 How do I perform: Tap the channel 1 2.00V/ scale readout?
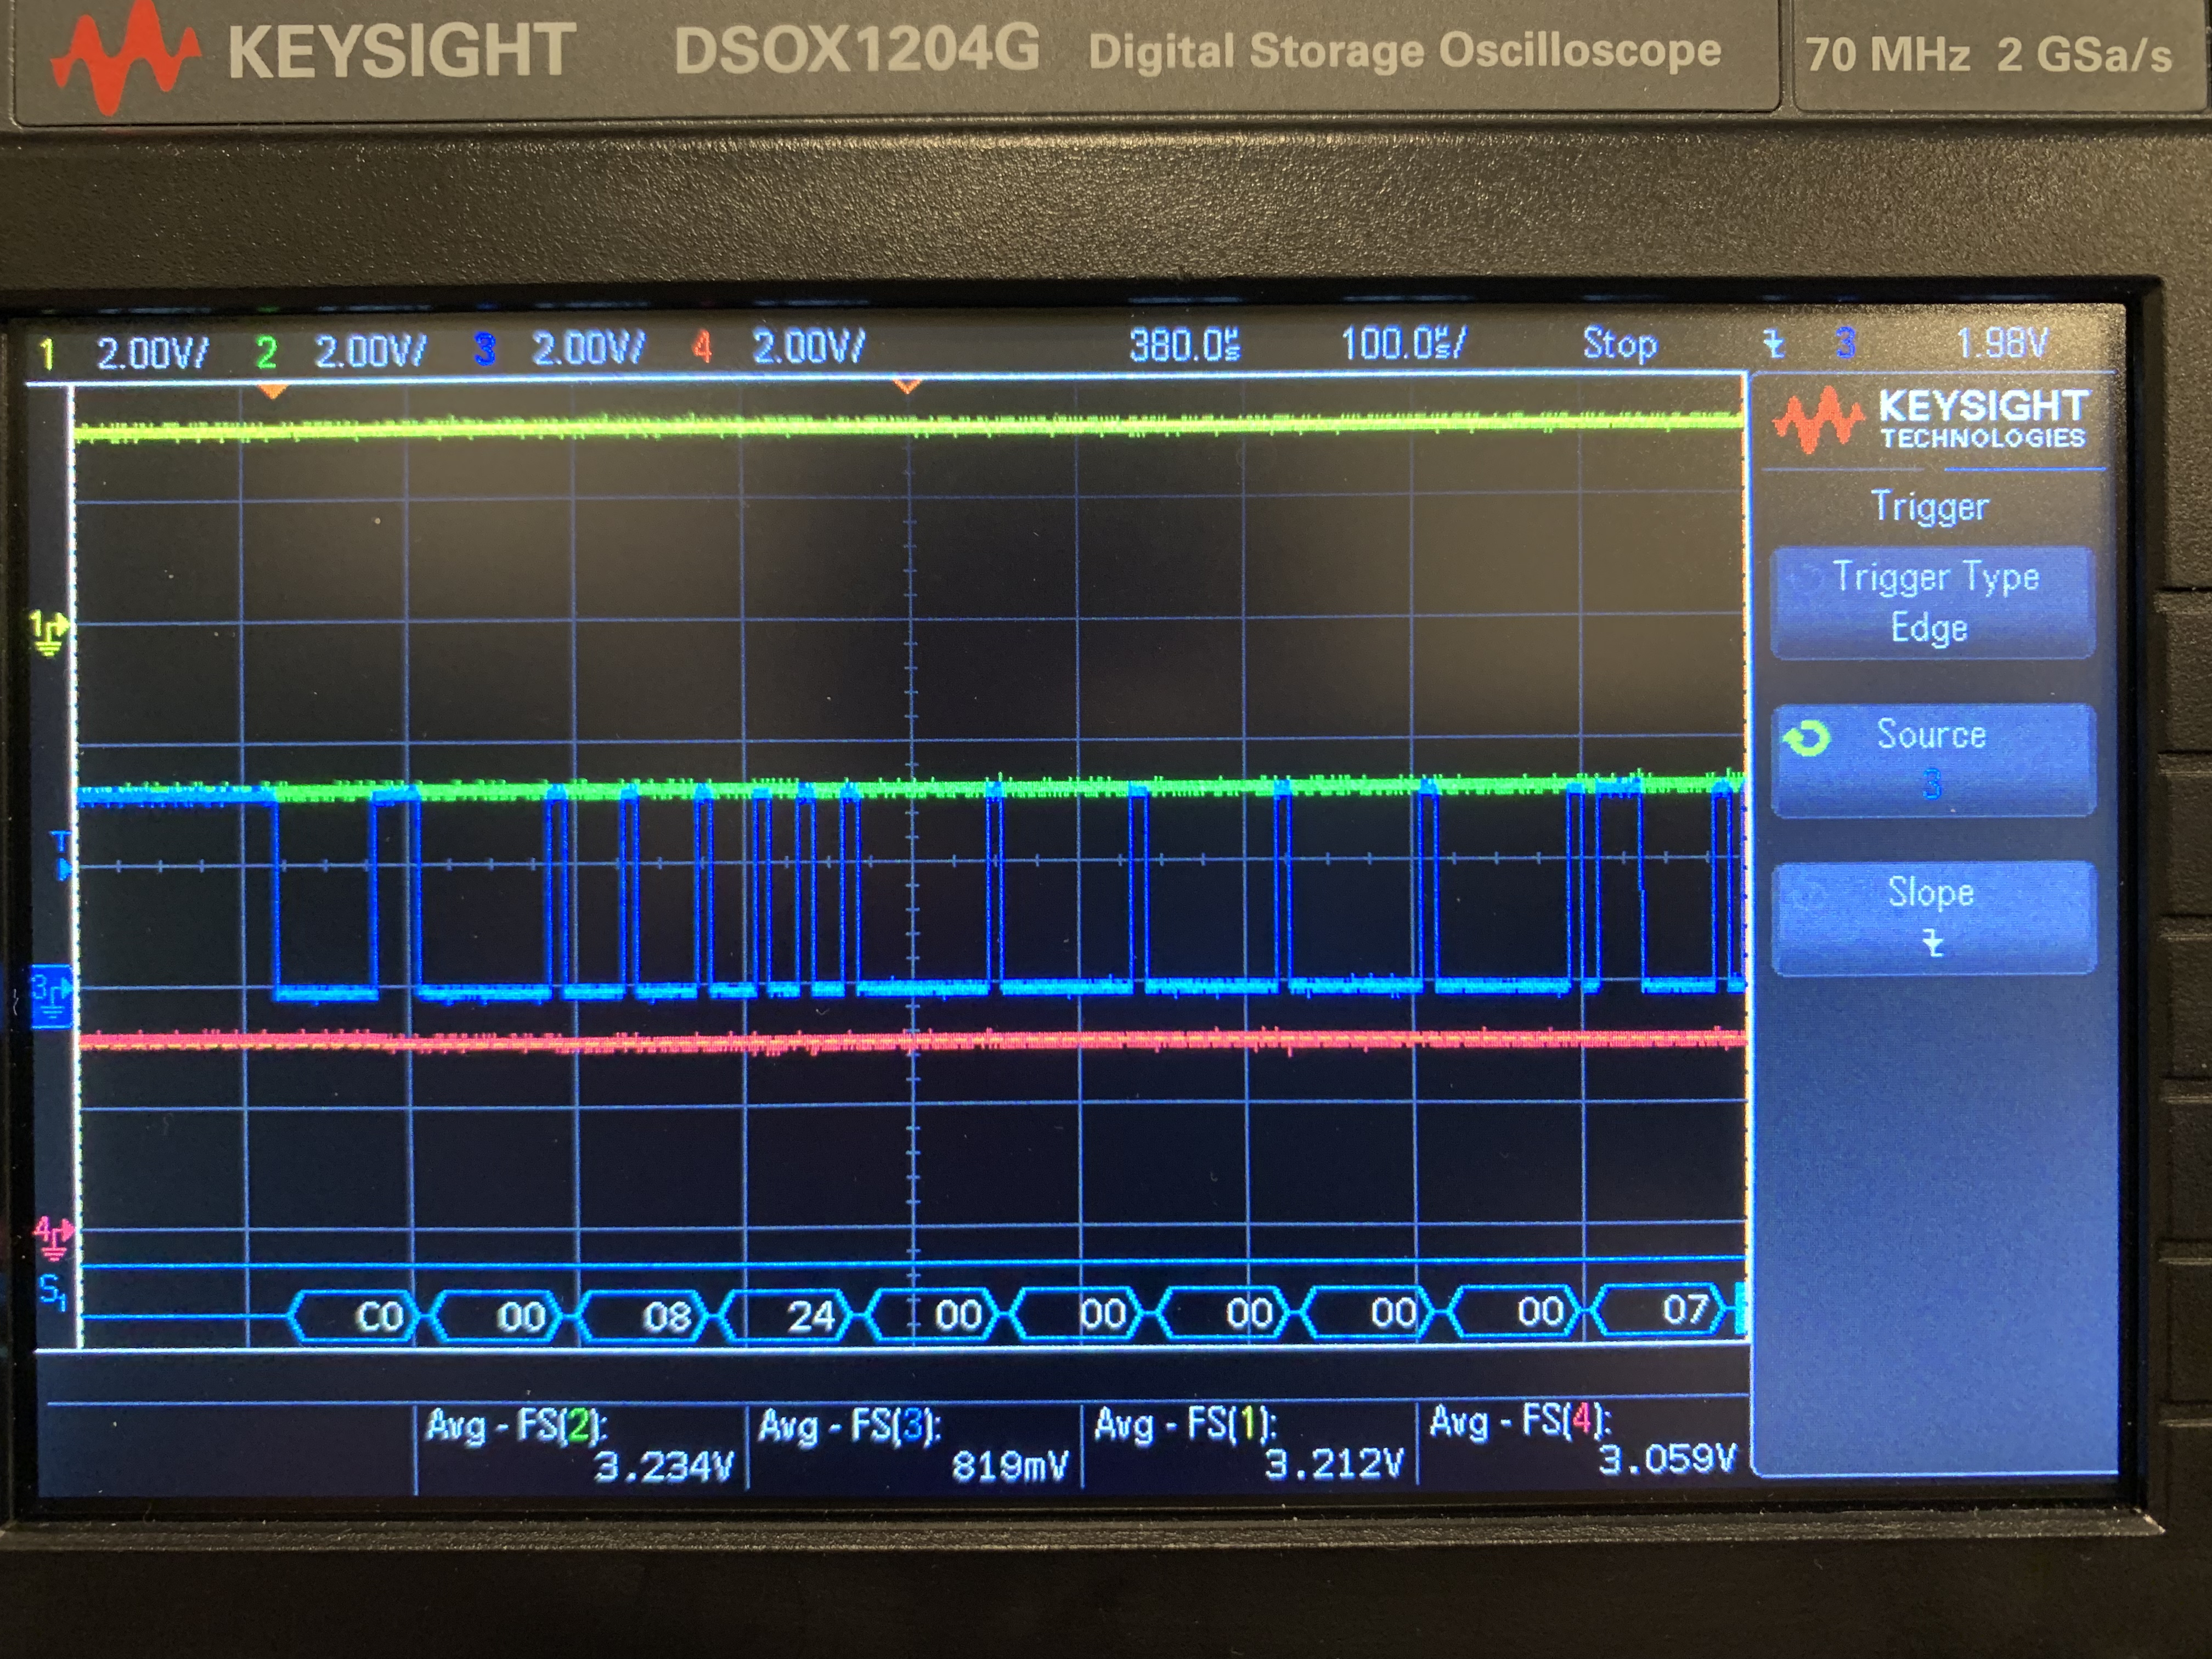[152, 353]
